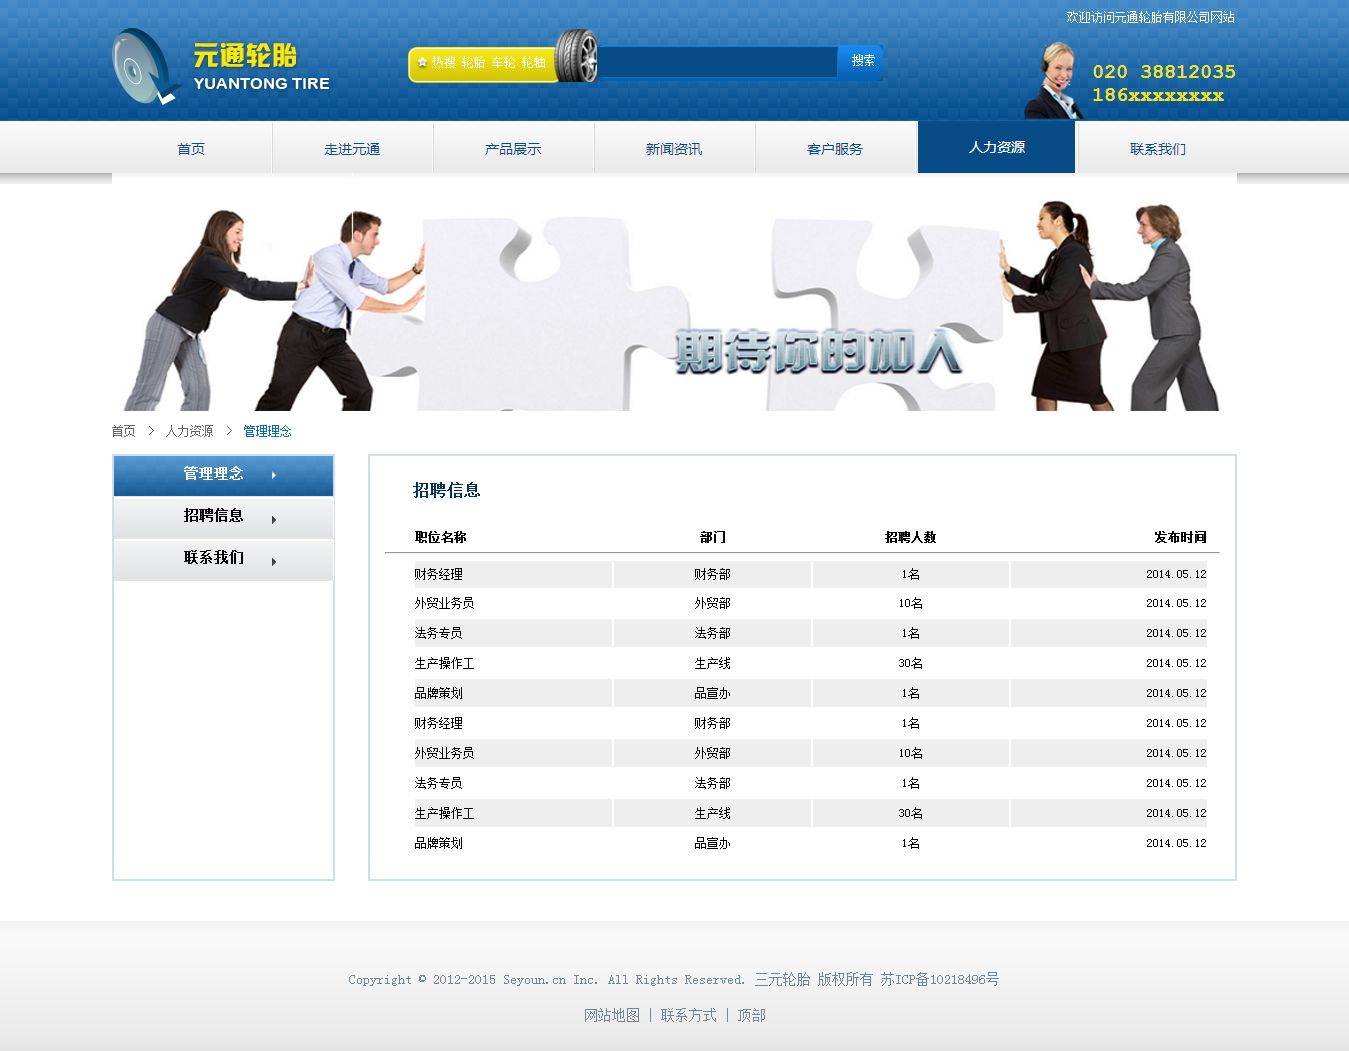Click the 三元轮胎 版权所有 footer text
Screen dimensions: 1349x1051
[813, 979]
